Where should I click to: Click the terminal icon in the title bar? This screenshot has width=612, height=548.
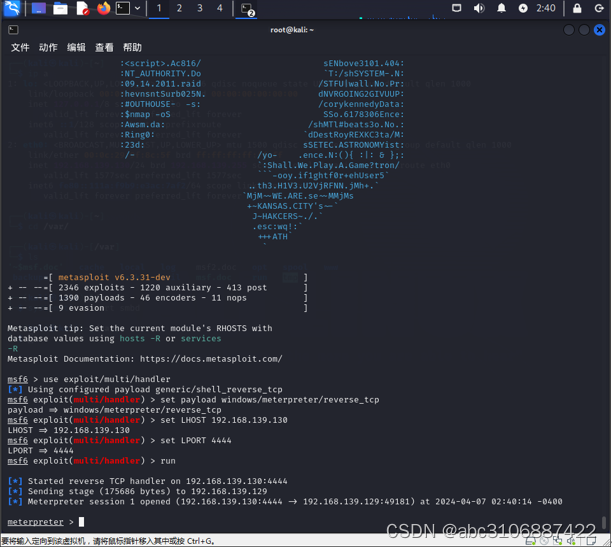point(13,30)
